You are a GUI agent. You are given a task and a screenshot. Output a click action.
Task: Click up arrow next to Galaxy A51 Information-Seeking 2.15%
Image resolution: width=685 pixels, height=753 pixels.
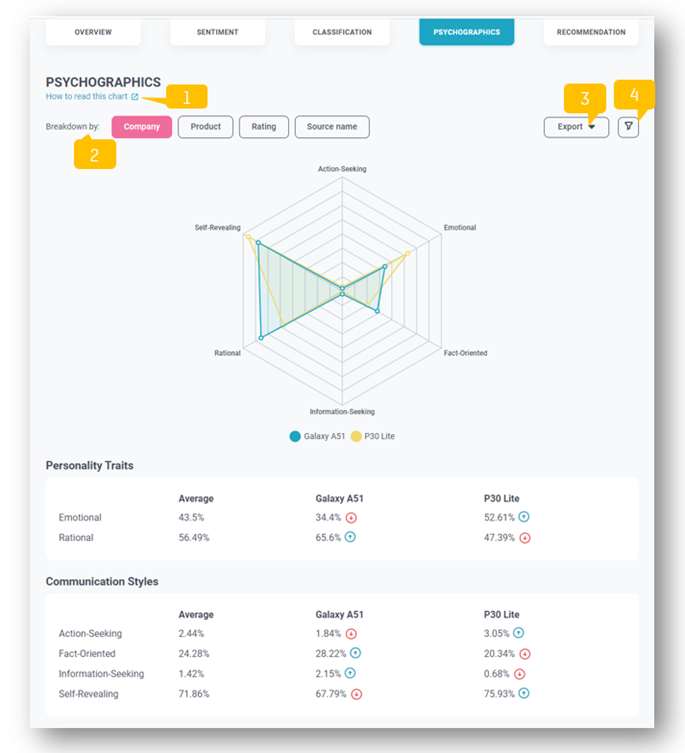pyautogui.click(x=350, y=673)
